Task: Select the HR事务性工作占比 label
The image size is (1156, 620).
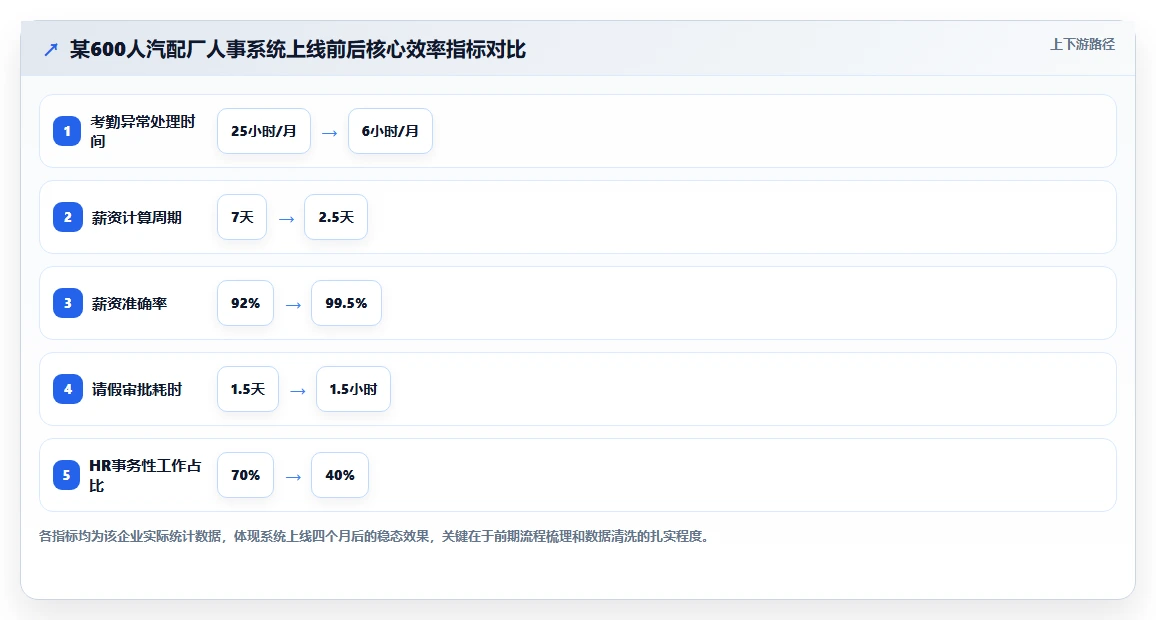Action: 145,476
